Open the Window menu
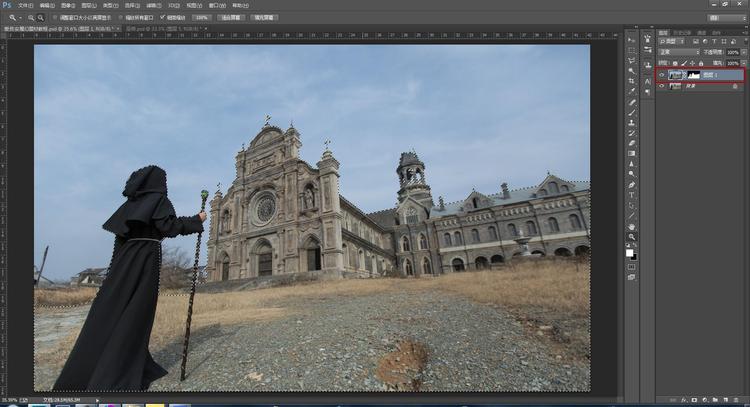 [218, 5]
